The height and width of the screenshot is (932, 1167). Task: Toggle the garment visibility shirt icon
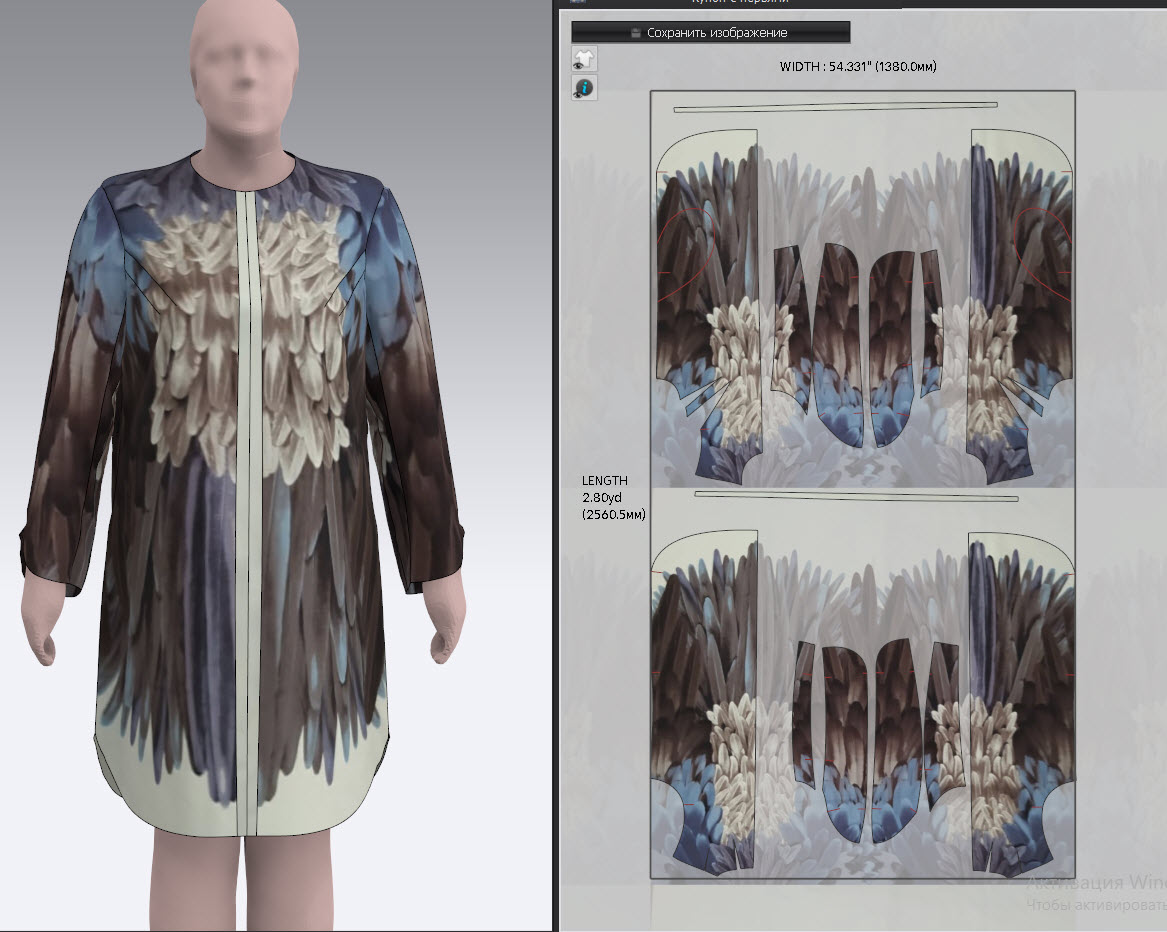[x=584, y=59]
